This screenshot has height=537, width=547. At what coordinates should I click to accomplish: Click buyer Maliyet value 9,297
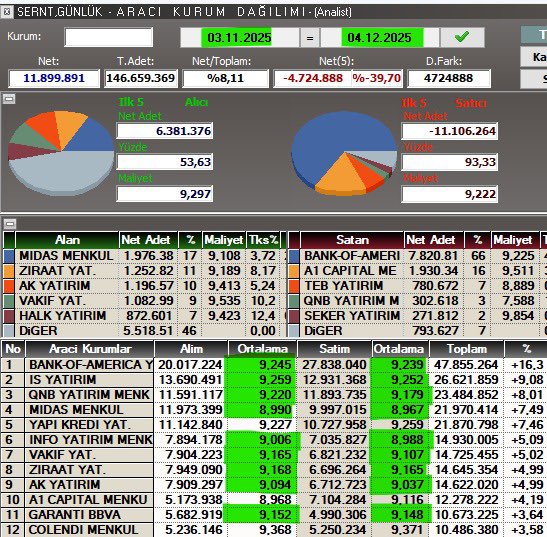[165, 194]
